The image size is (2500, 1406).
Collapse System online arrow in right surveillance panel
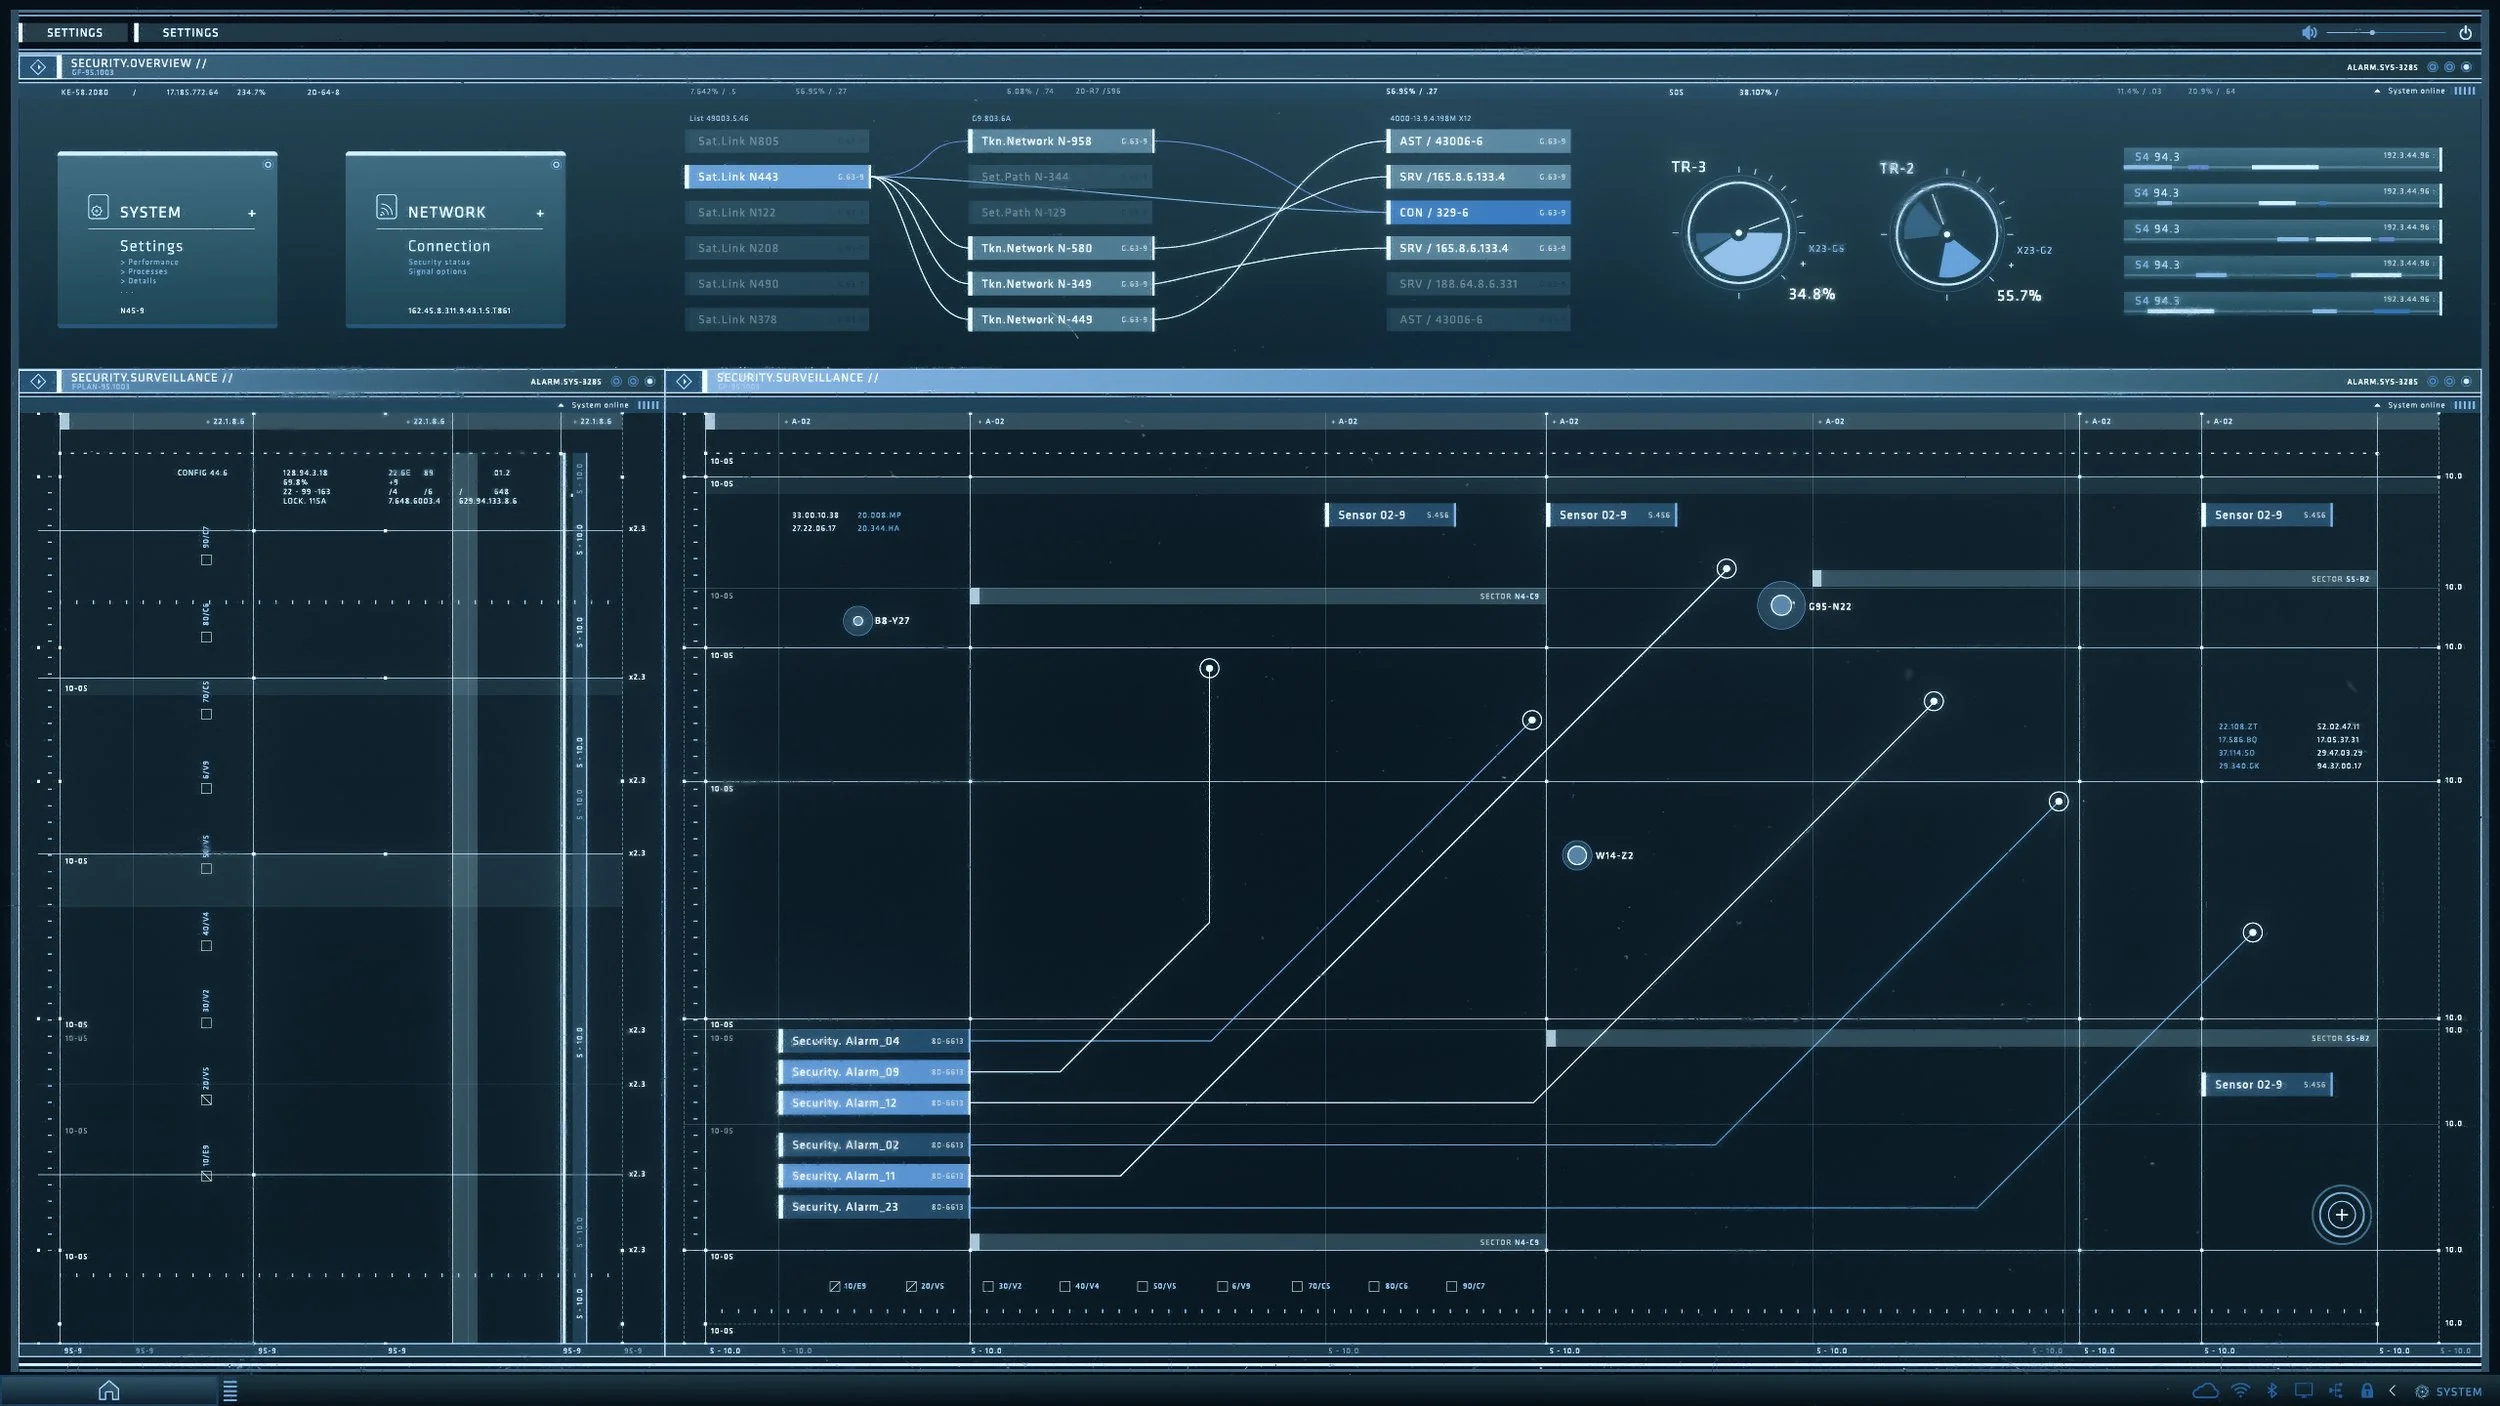tap(2377, 405)
